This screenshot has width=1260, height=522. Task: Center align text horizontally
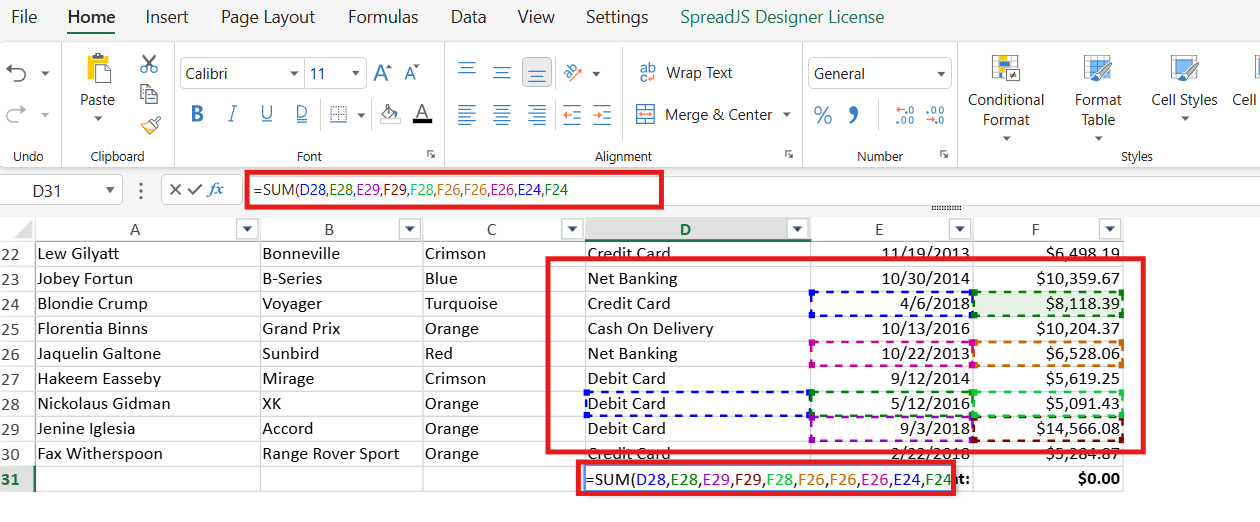point(502,115)
